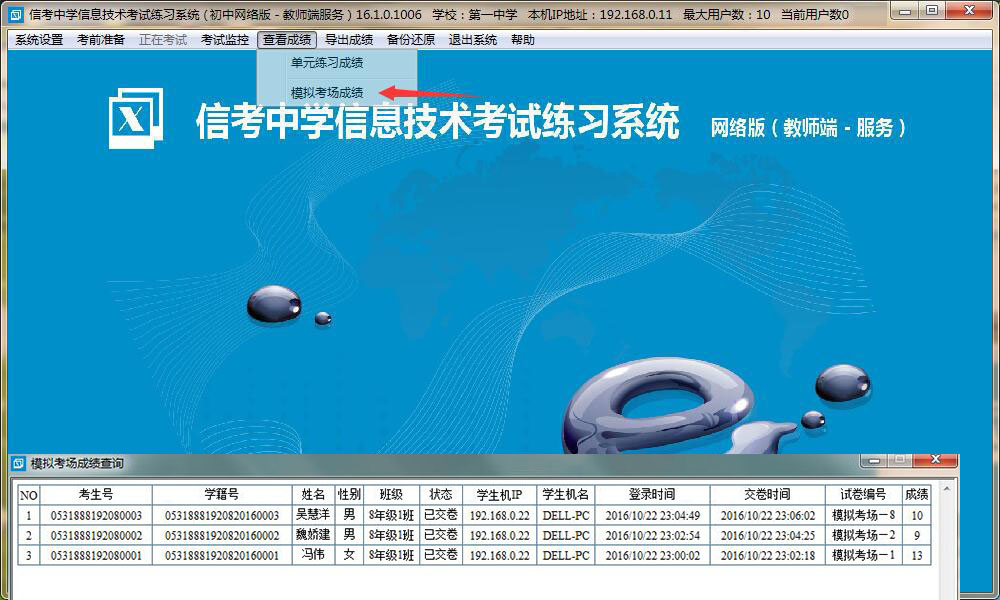Click the app icon in the main title bar

[15, 14]
